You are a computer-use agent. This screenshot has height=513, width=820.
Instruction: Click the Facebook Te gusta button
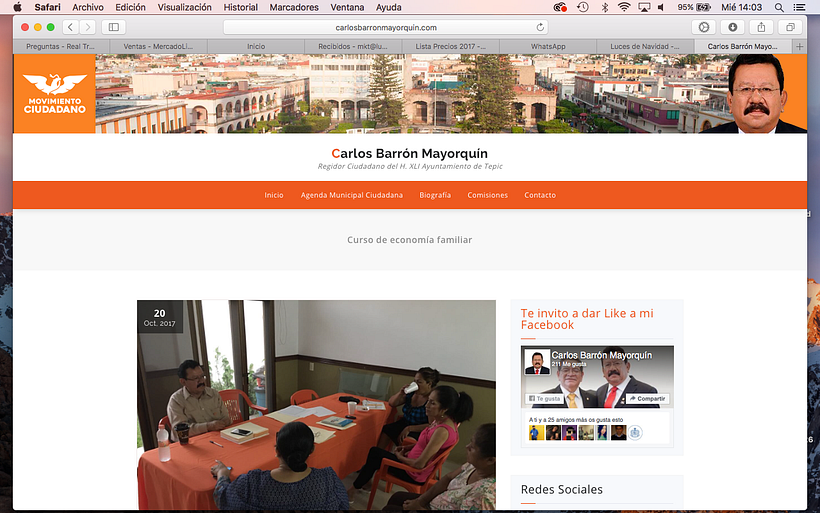point(544,398)
